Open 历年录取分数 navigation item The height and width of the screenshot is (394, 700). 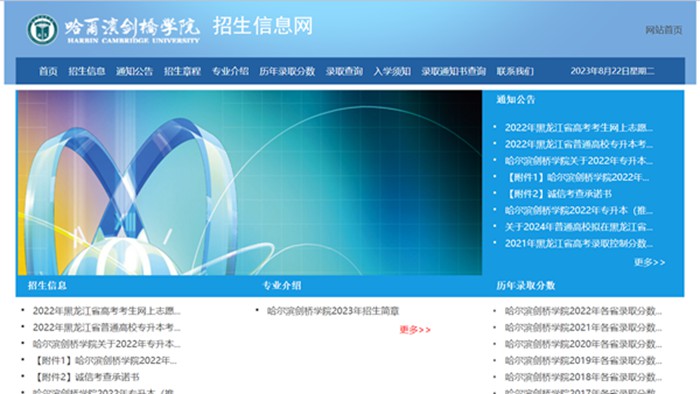287,71
